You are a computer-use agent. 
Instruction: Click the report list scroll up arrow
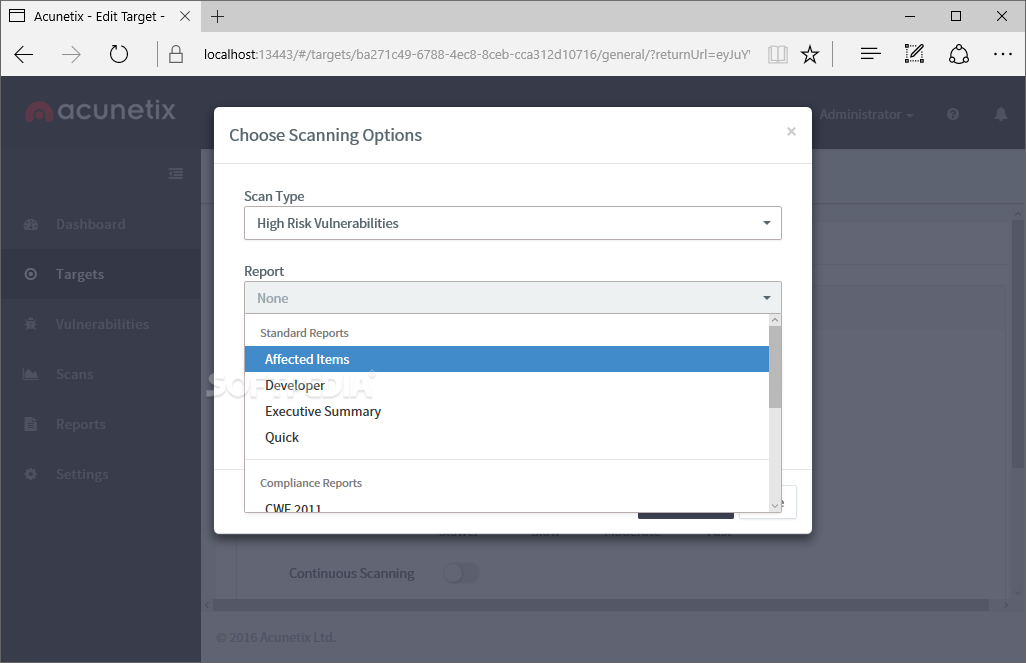775,320
